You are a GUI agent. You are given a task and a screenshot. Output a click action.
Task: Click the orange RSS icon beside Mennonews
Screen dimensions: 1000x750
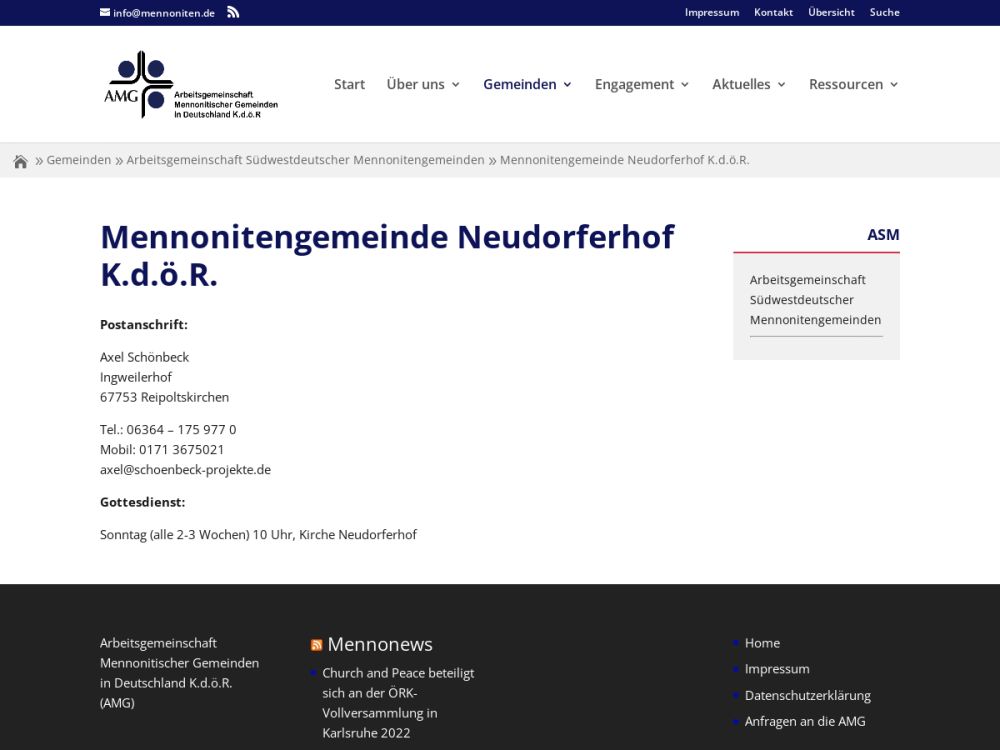(x=316, y=645)
